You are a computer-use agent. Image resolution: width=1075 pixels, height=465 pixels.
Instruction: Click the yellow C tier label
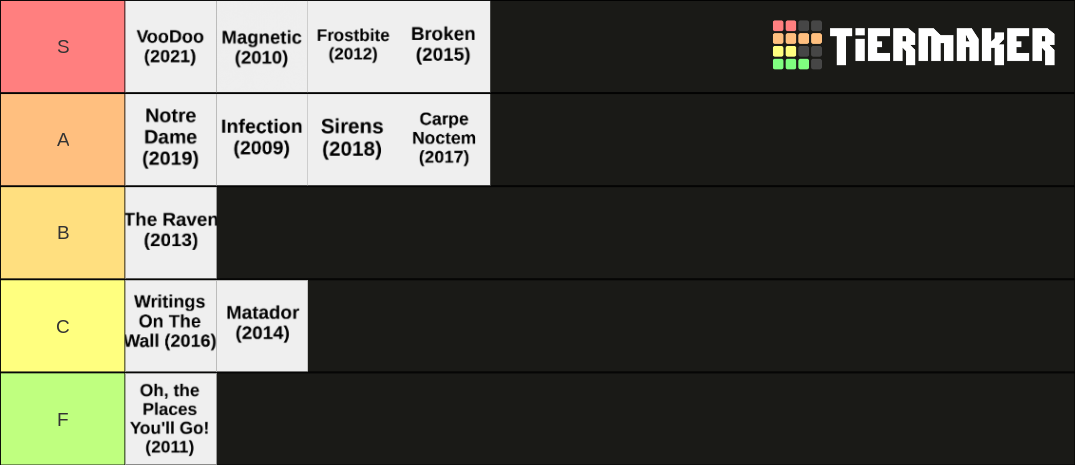[62, 326]
